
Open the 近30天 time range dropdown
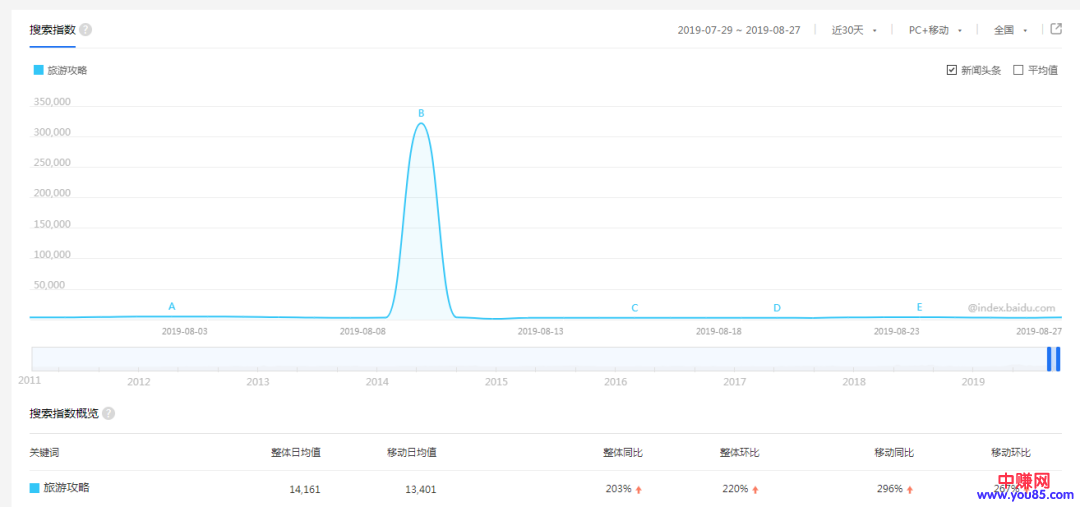(853, 30)
